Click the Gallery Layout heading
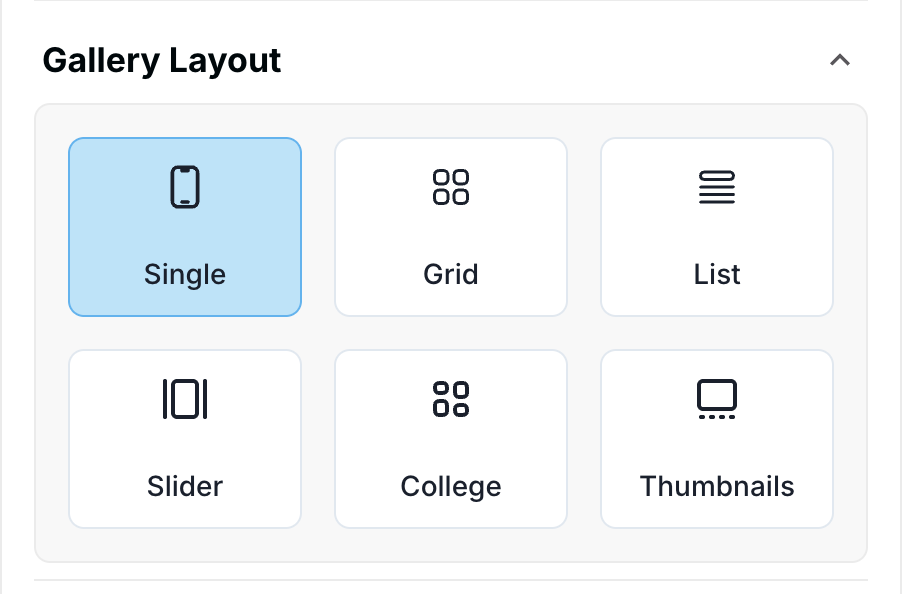The width and height of the screenshot is (906, 594). click(x=162, y=61)
